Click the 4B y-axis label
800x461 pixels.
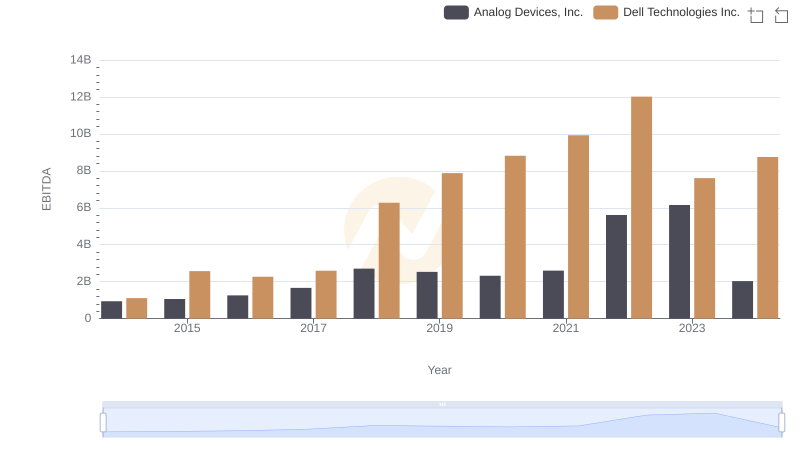tap(84, 244)
